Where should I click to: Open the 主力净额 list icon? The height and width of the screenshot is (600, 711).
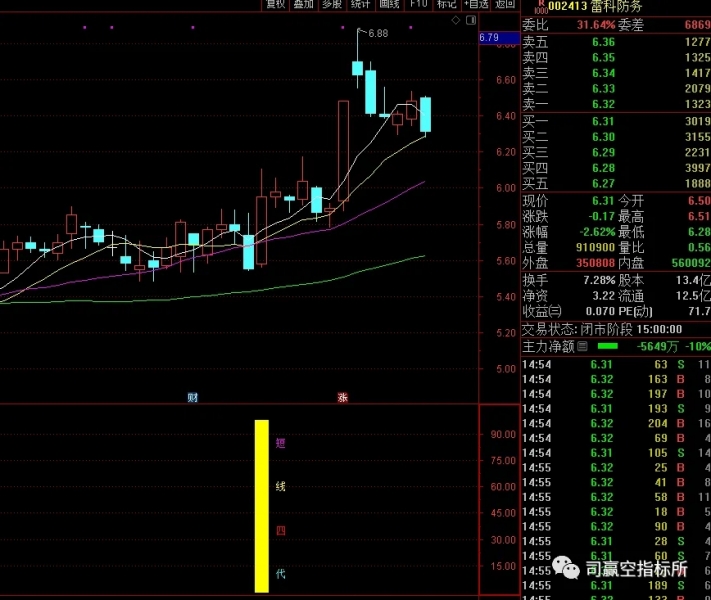[x=583, y=346]
